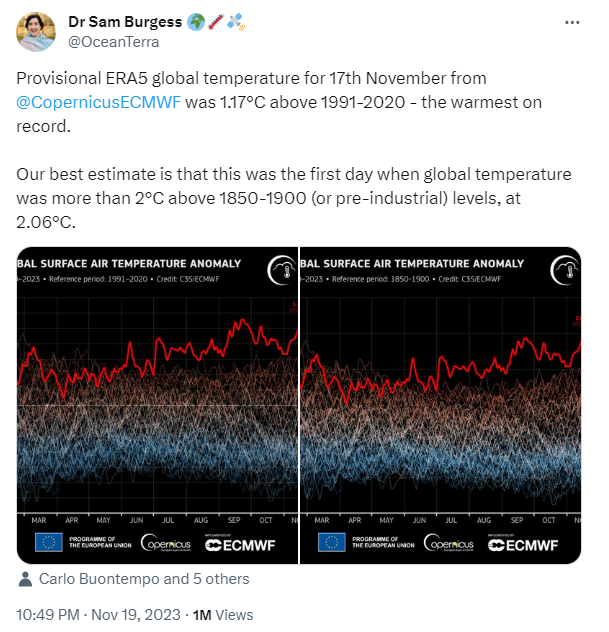Click the tagged people person icon
Image resolution: width=609 pixels, height=632 pixels.
26,579
